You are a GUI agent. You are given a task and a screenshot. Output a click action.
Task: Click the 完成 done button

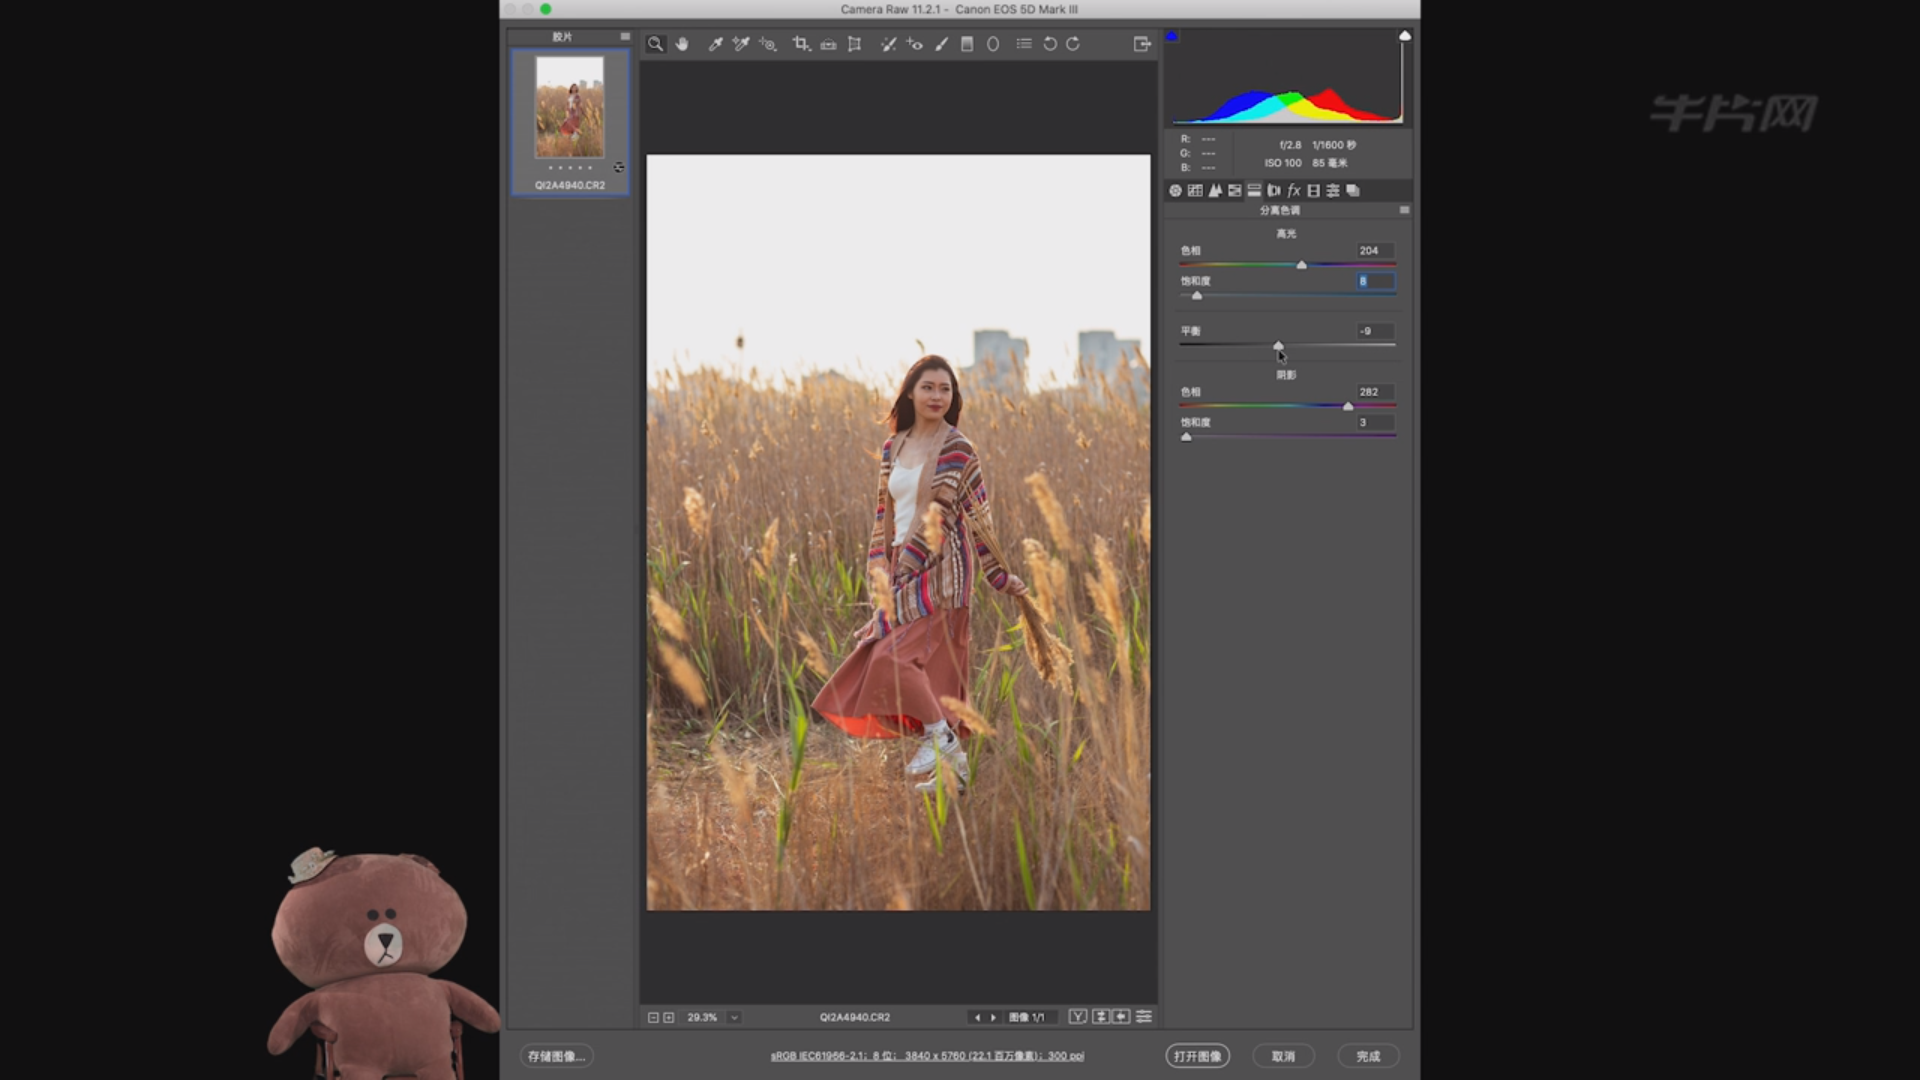pyautogui.click(x=1368, y=1056)
